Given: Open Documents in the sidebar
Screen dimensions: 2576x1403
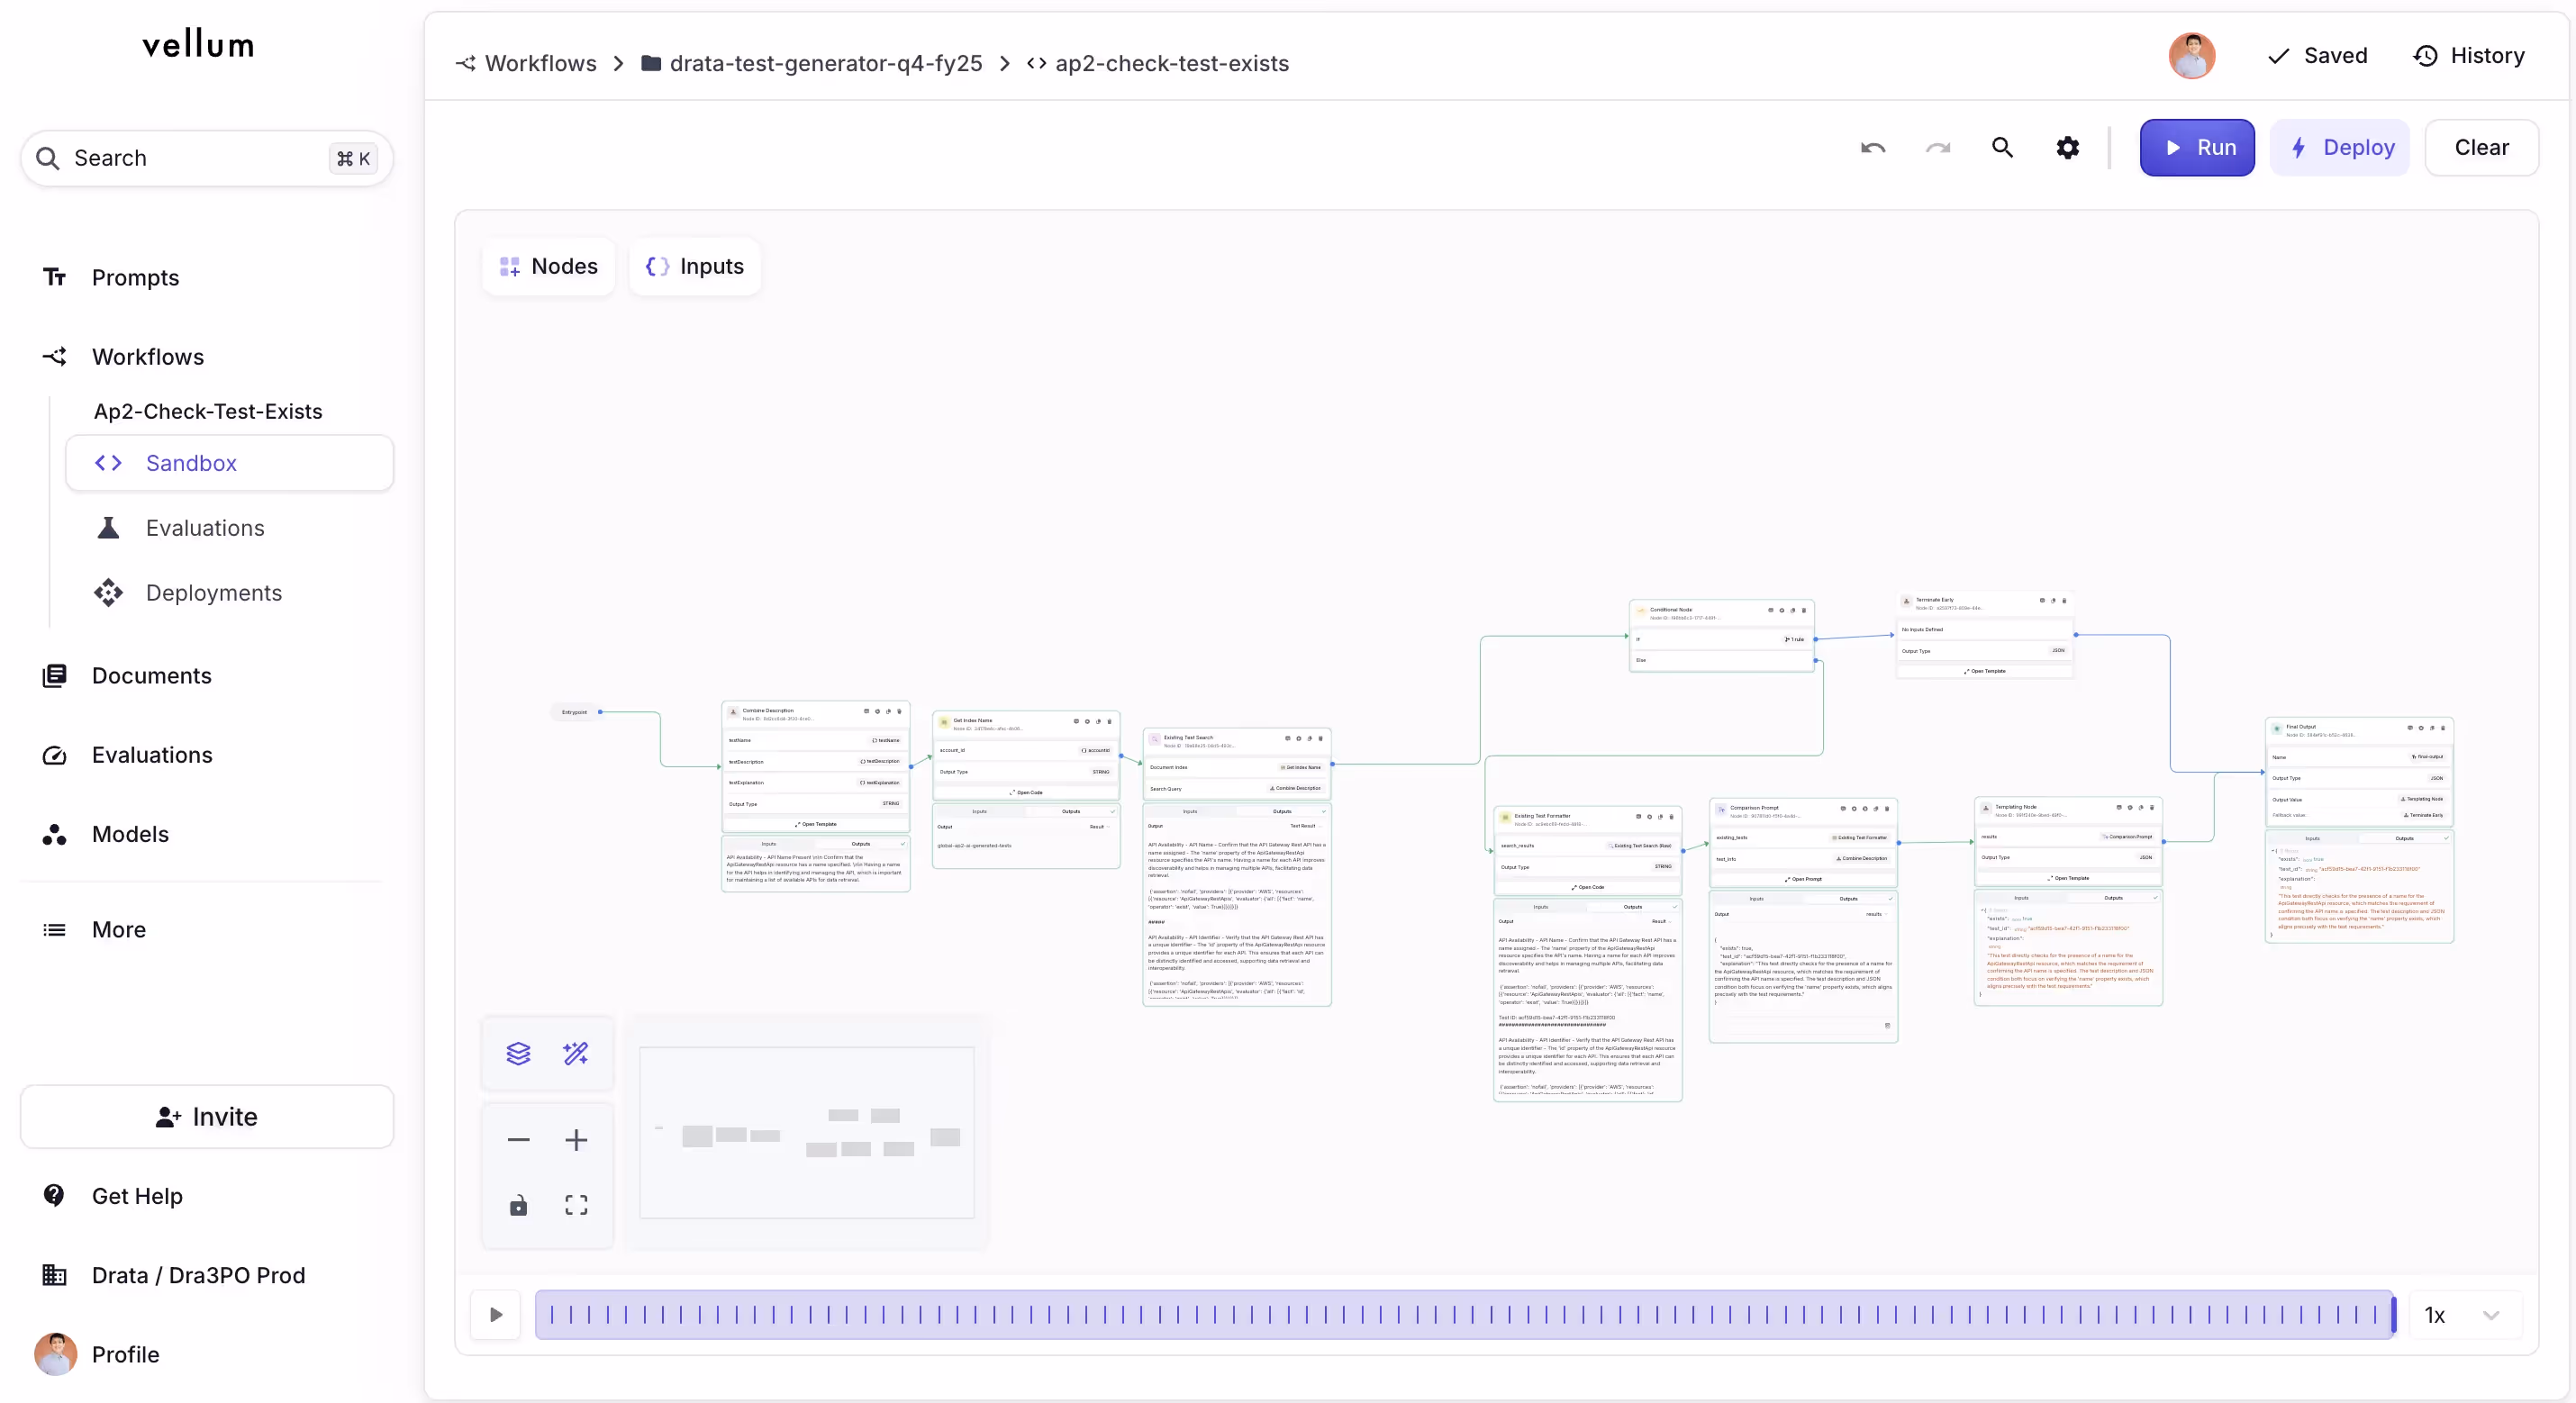Looking at the screenshot, I should pyautogui.click(x=151, y=676).
